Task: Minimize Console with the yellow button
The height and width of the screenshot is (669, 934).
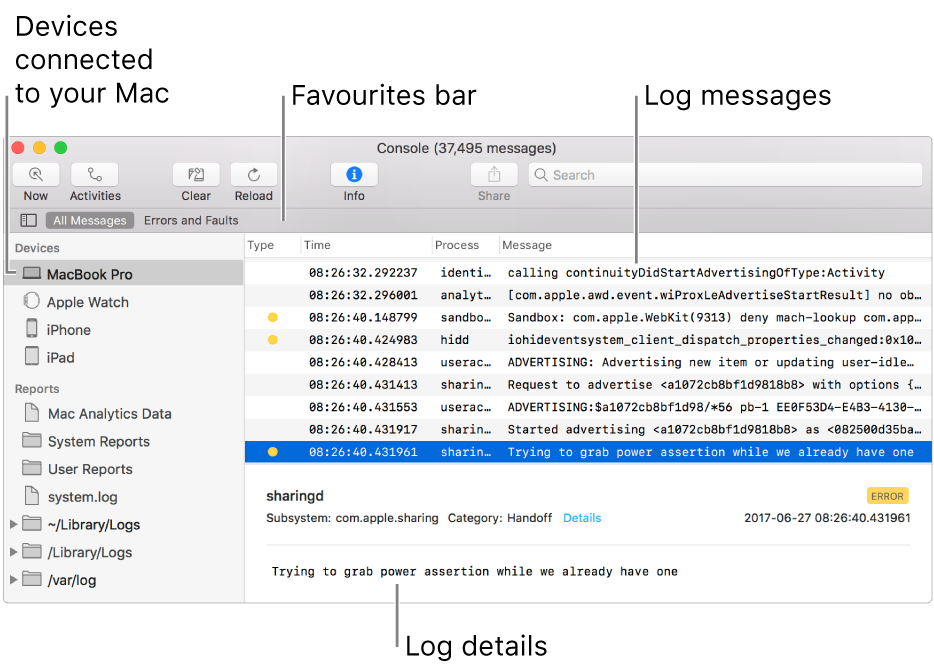Action: coord(39,148)
